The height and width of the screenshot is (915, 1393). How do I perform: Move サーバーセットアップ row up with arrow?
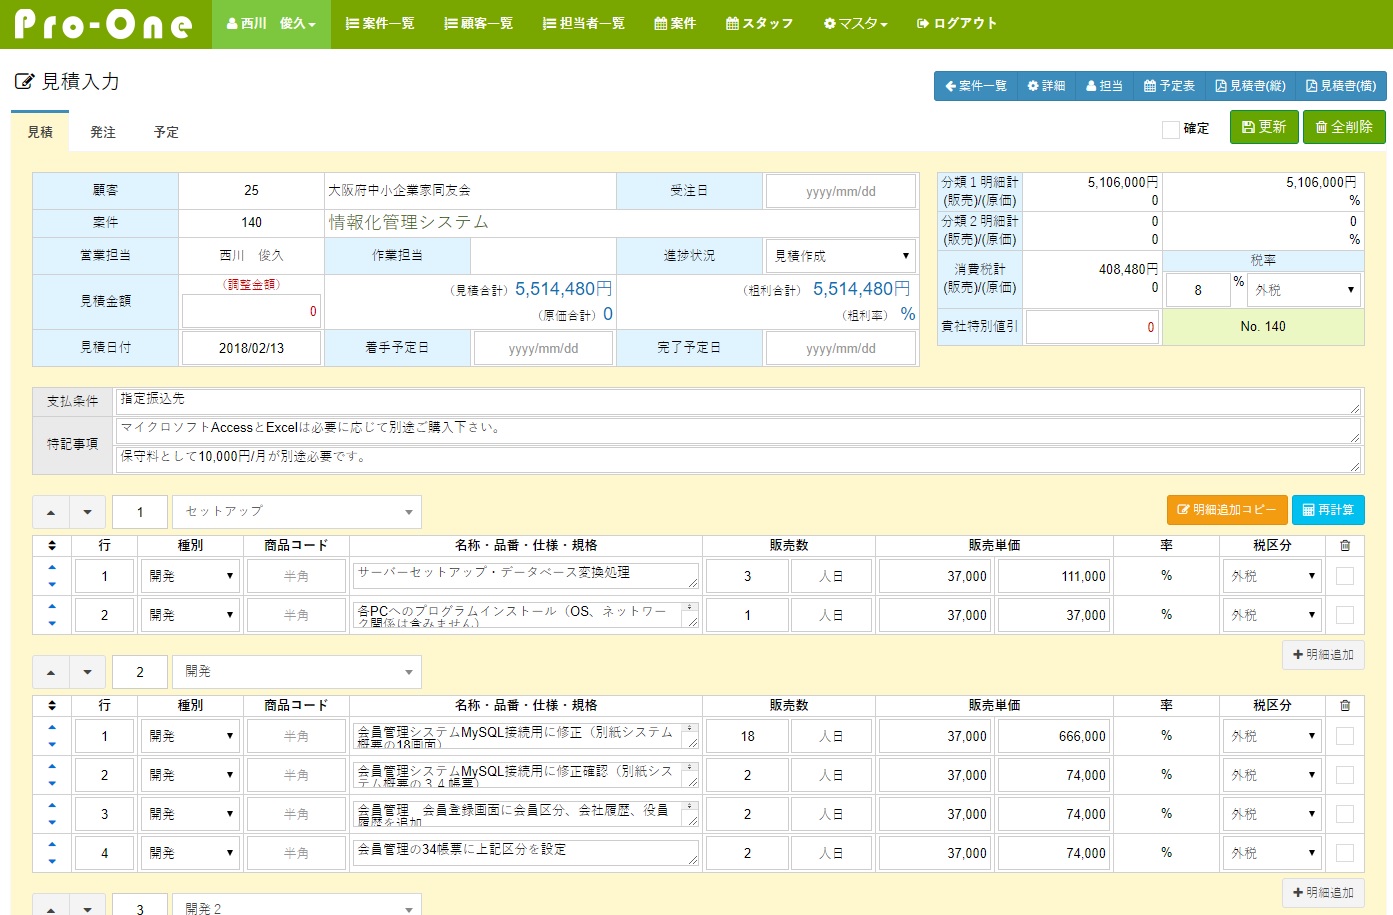(x=52, y=567)
